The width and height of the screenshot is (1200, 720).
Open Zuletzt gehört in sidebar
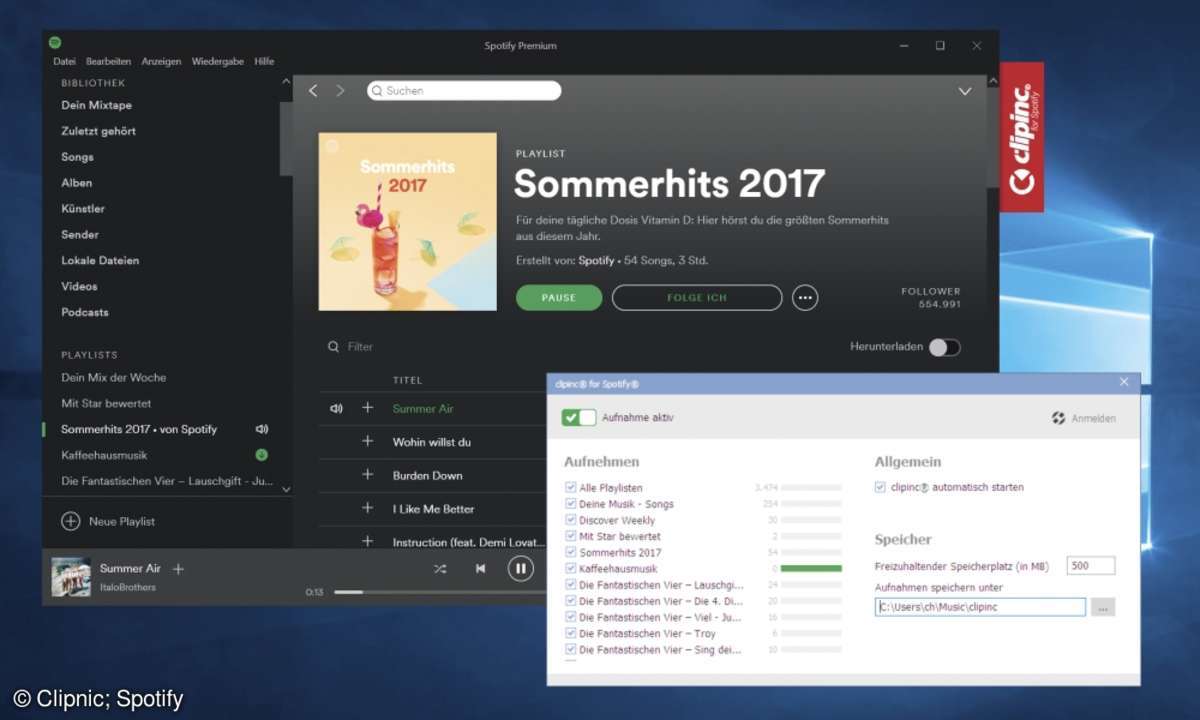[x=98, y=131]
